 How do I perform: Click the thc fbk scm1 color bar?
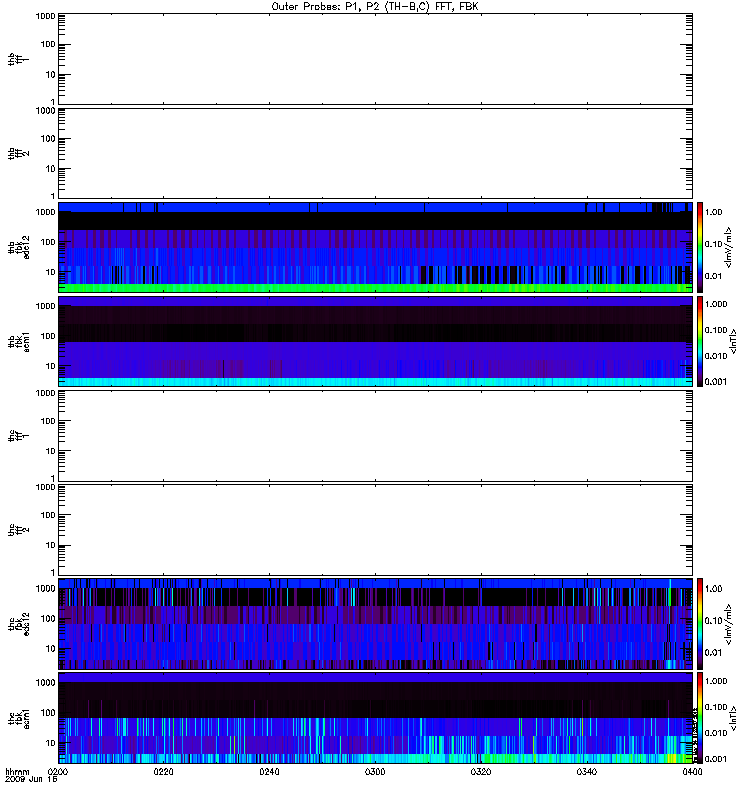tap(700, 718)
